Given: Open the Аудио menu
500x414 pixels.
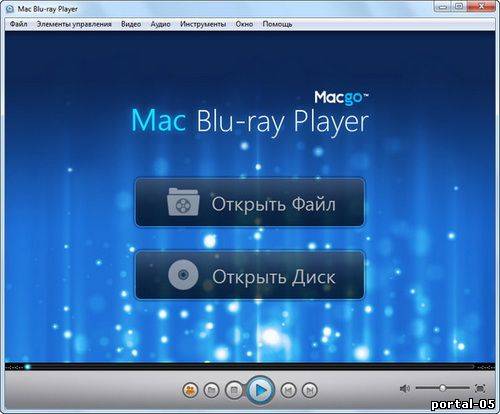Looking at the screenshot, I should pos(160,24).
